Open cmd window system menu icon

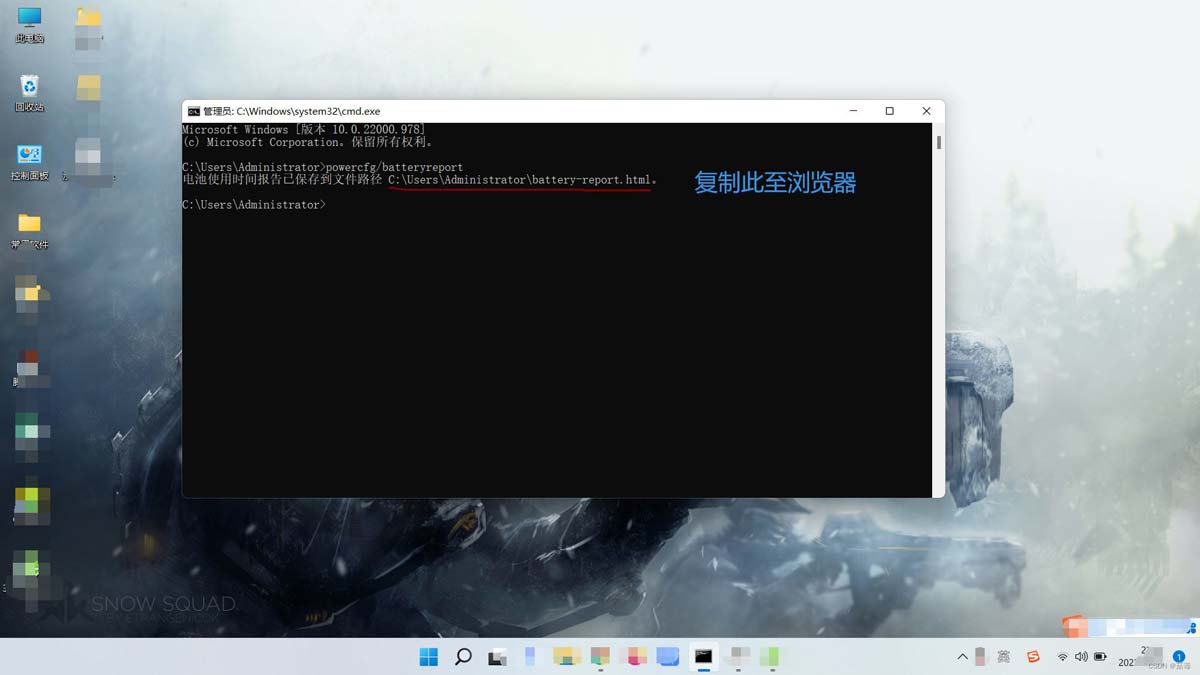[194, 111]
